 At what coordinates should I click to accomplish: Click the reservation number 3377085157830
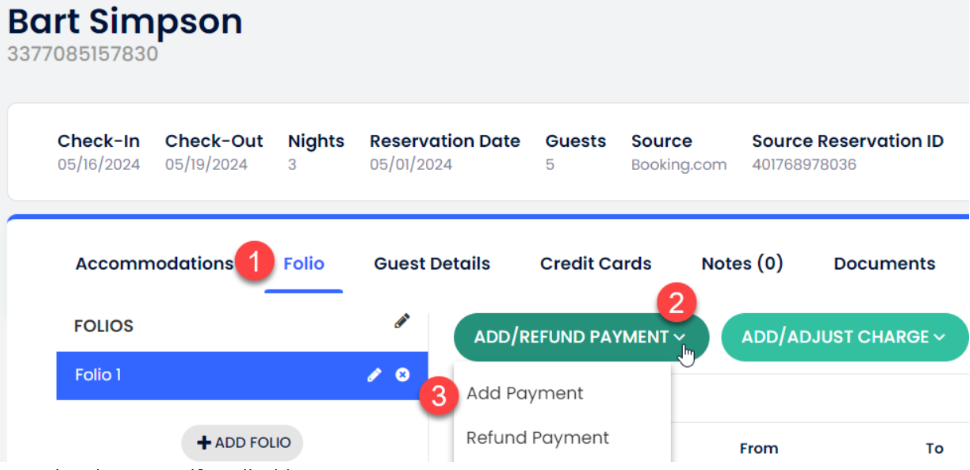pos(83,53)
